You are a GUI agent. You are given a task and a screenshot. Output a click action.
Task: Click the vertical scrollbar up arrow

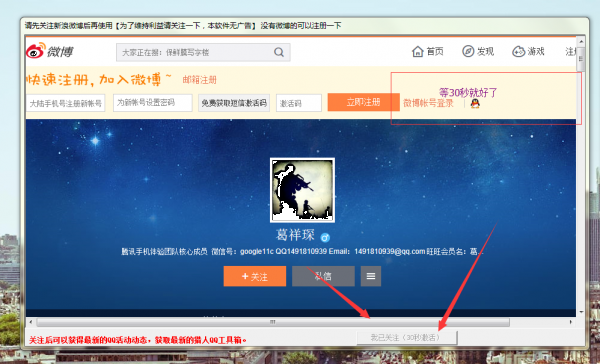pyautogui.click(x=581, y=41)
